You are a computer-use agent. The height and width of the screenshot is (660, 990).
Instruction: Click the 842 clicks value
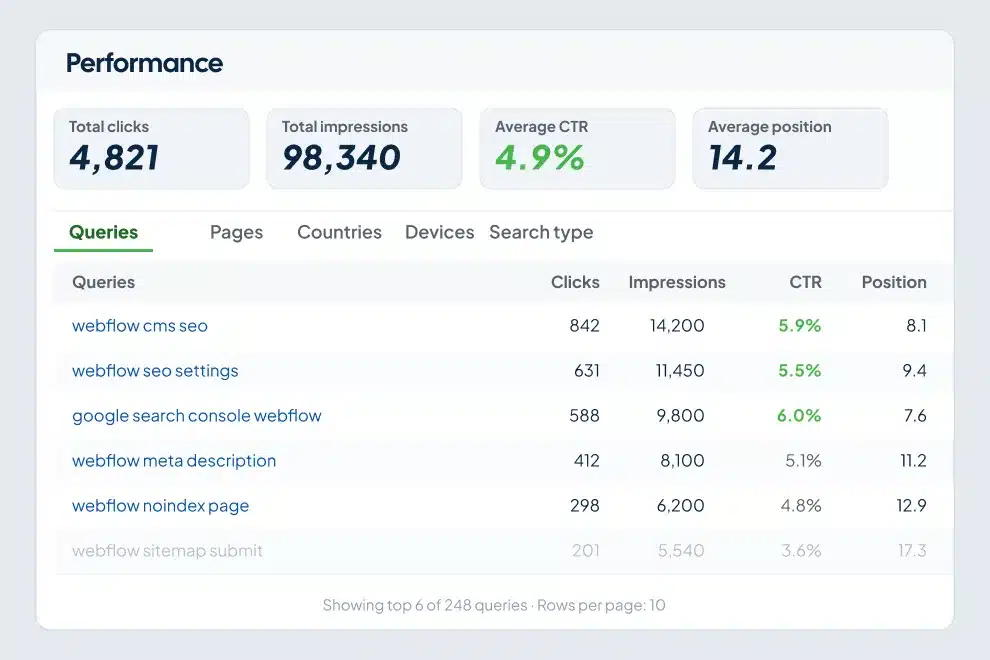pos(584,326)
